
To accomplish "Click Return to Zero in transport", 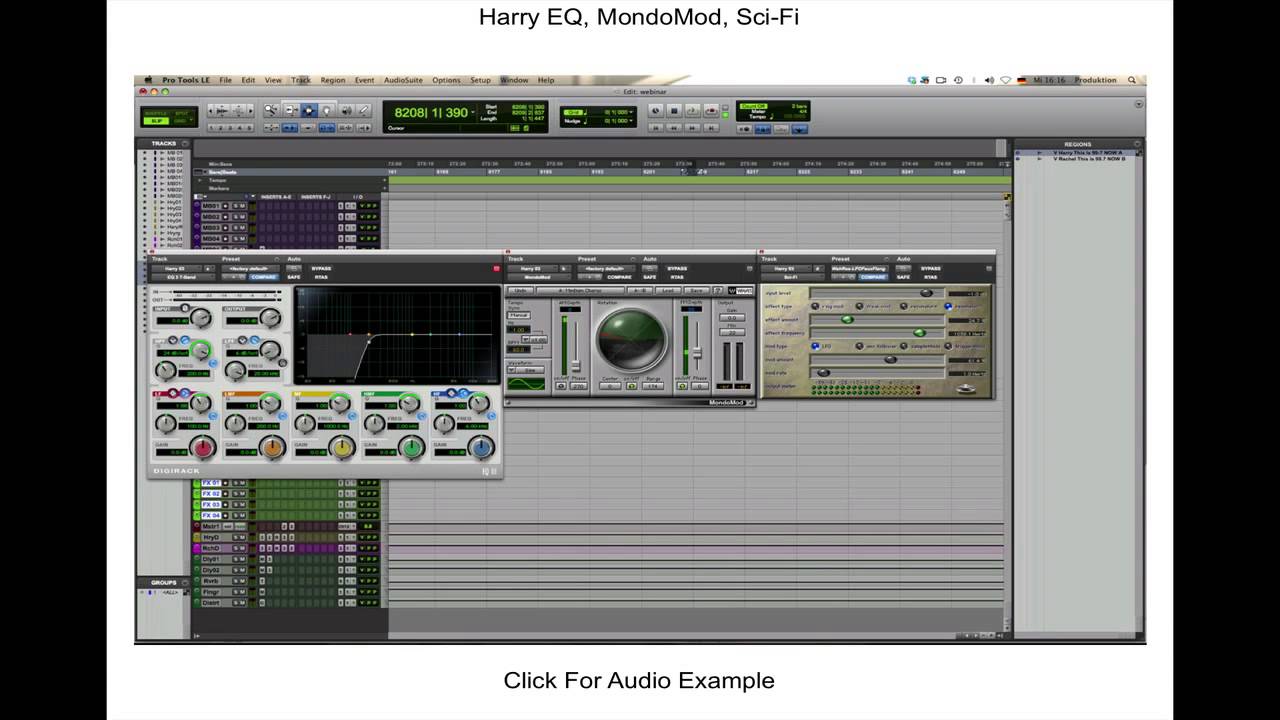I will (x=656, y=128).
